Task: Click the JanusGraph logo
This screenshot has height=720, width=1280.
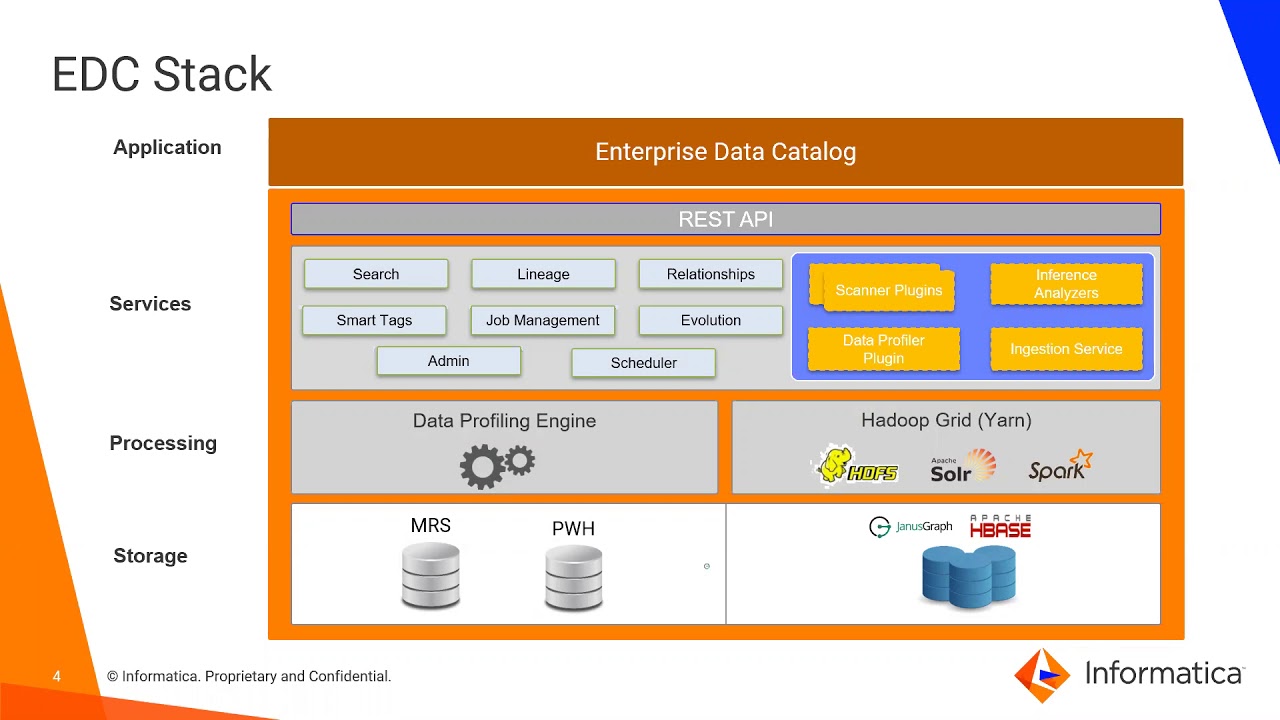Action: [911, 527]
